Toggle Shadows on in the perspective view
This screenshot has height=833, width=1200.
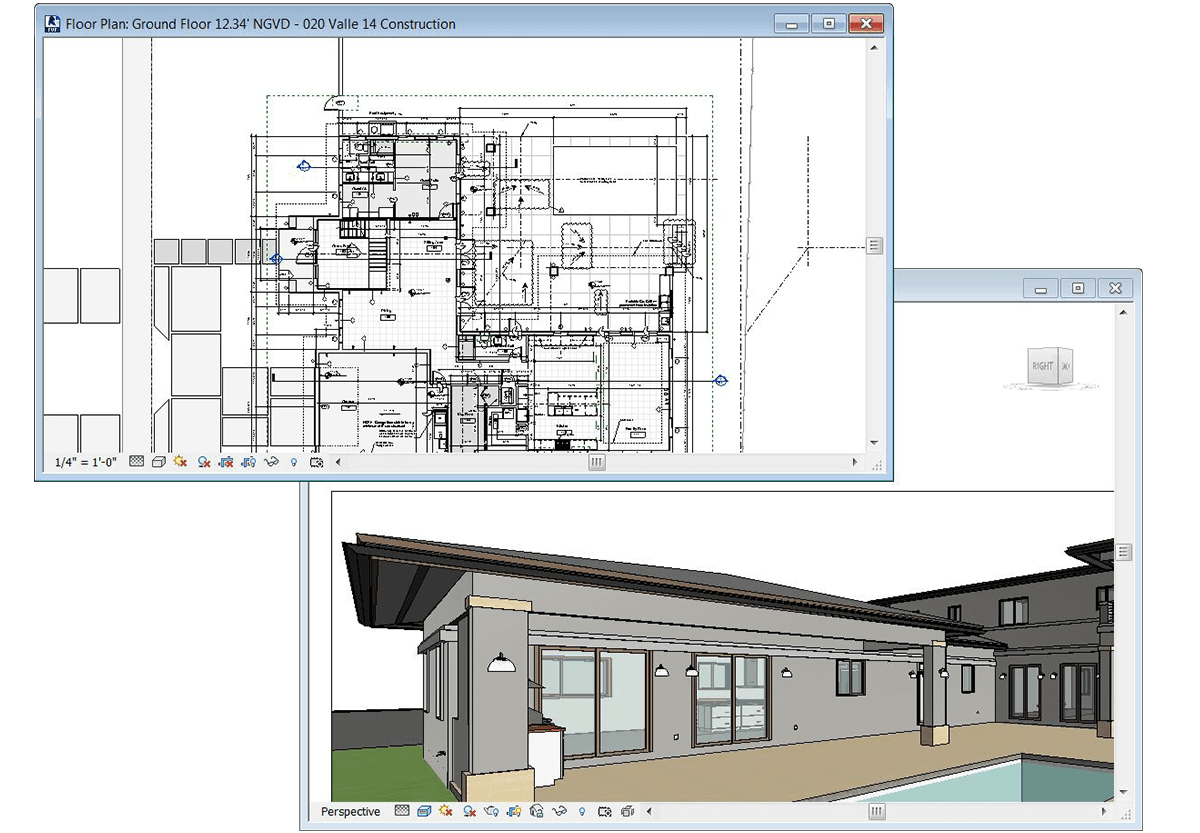click(467, 812)
